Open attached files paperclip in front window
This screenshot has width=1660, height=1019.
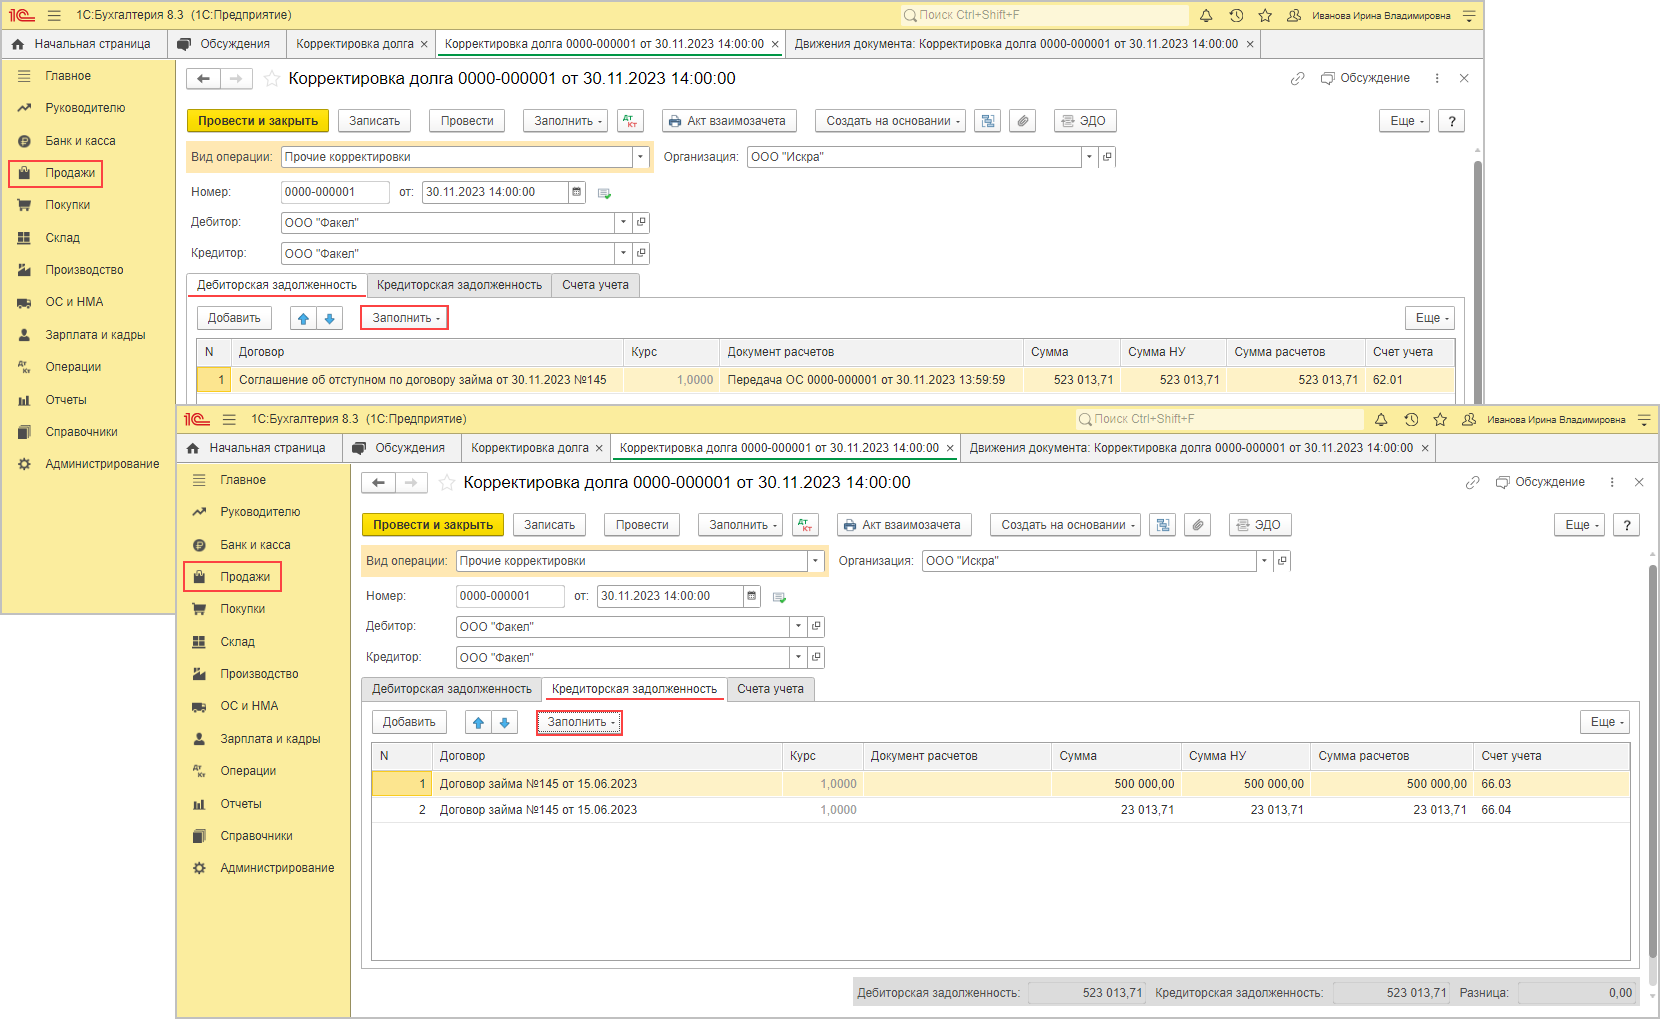[x=1197, y=525]
